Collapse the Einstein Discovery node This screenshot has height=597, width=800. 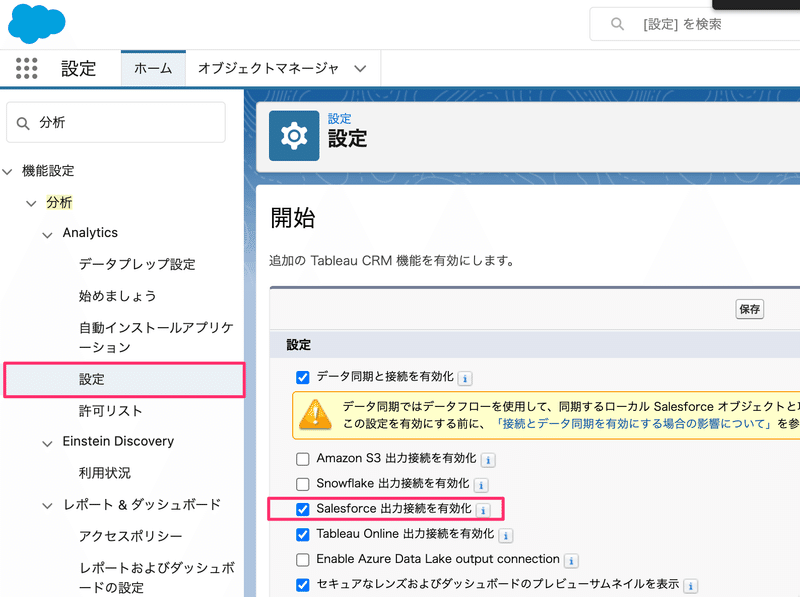click(x=47, y=443)
